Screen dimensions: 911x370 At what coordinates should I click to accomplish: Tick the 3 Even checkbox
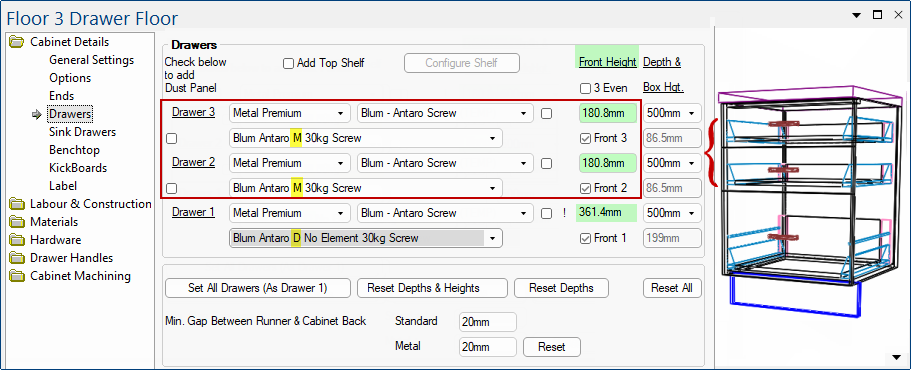click(586, 89)
